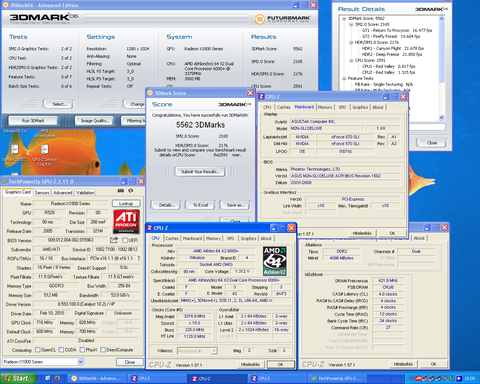Open Firefox from quick launch bar
Screen dimensions: 480x384
(57, 378)
